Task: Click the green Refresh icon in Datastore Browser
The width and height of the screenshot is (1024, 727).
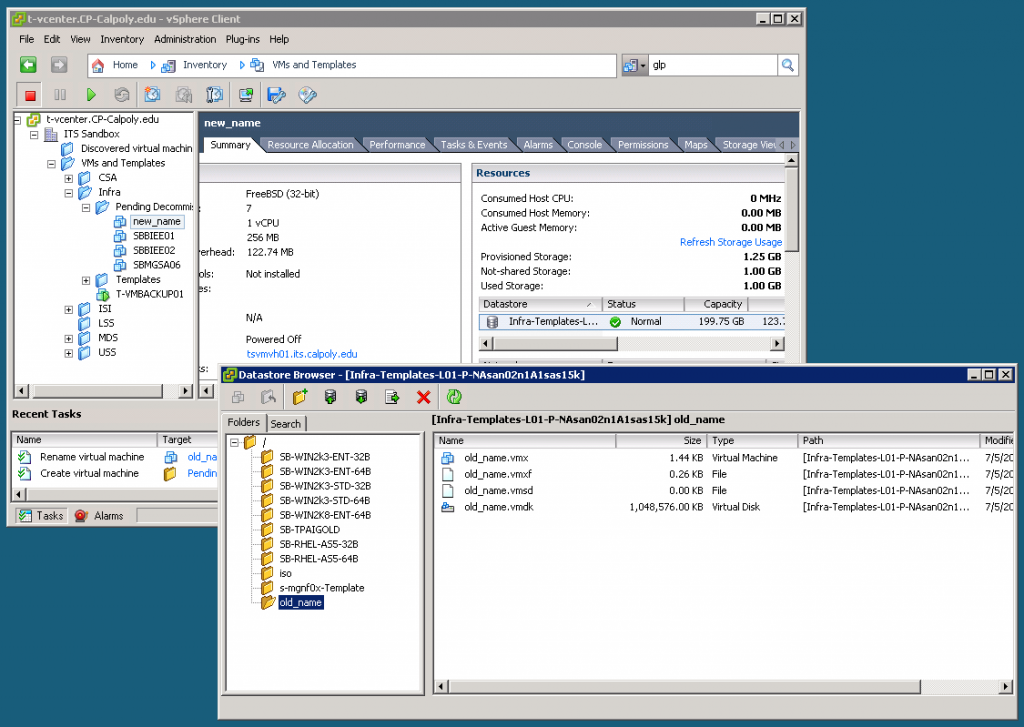Action: (454, 396)
